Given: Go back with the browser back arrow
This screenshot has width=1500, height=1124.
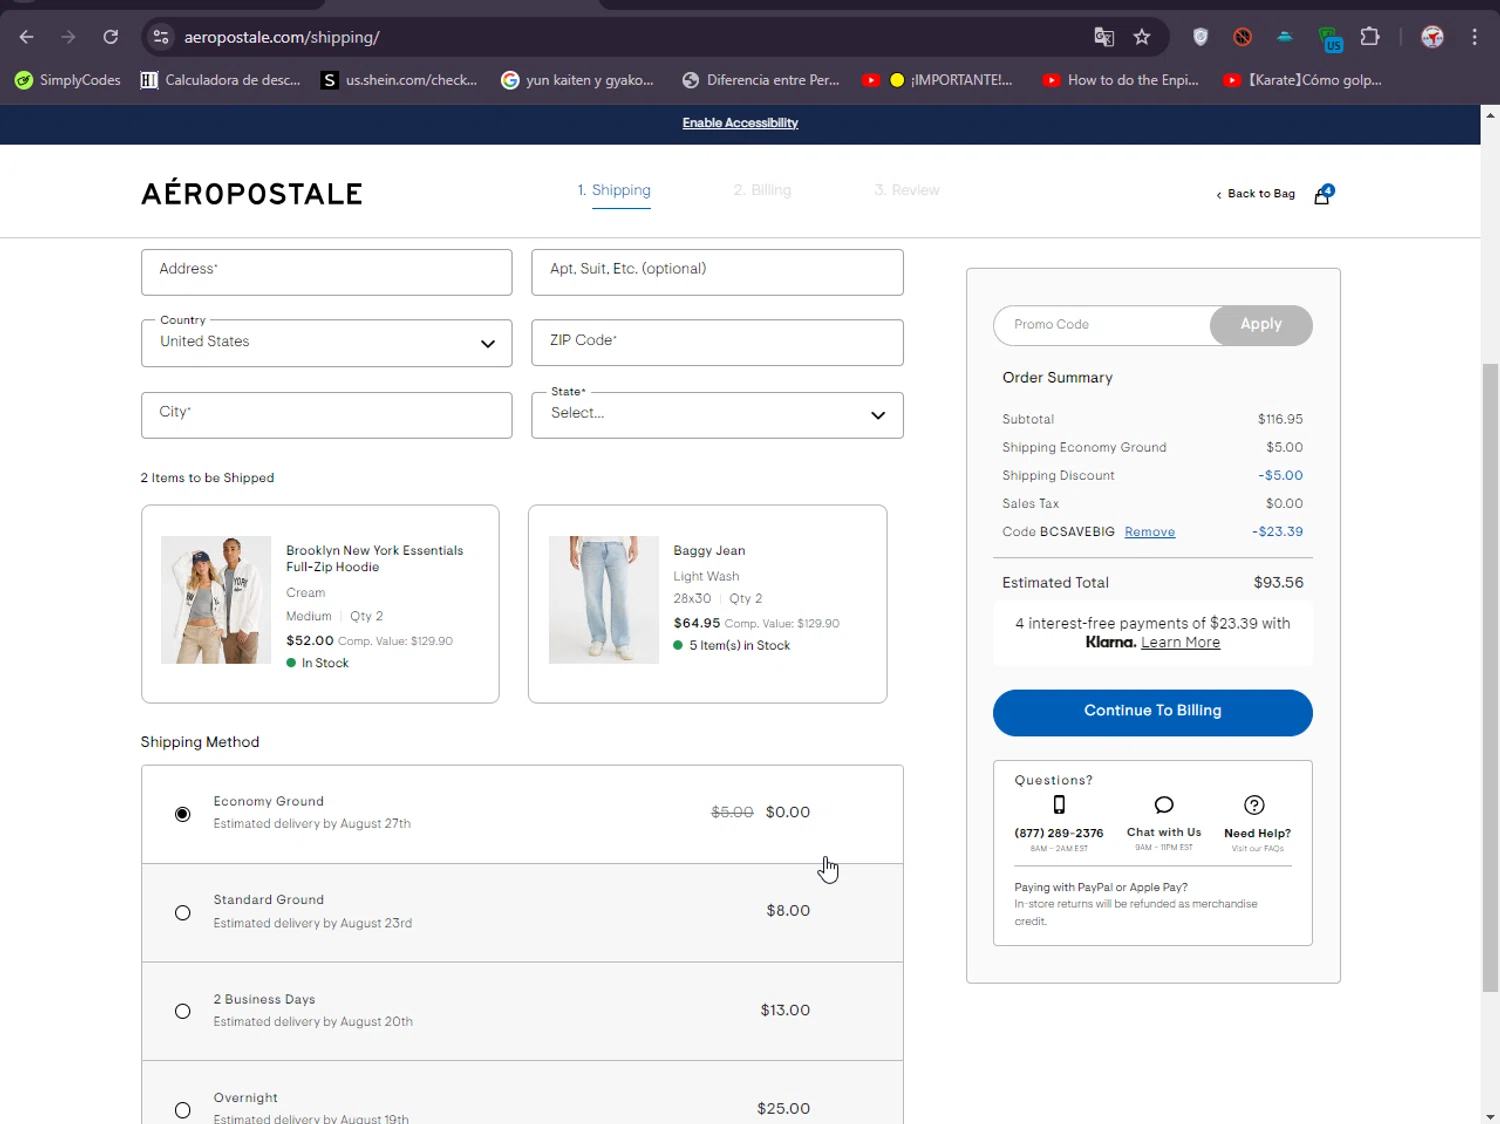Looking at the screenshot, I should (x=27, y=37).
